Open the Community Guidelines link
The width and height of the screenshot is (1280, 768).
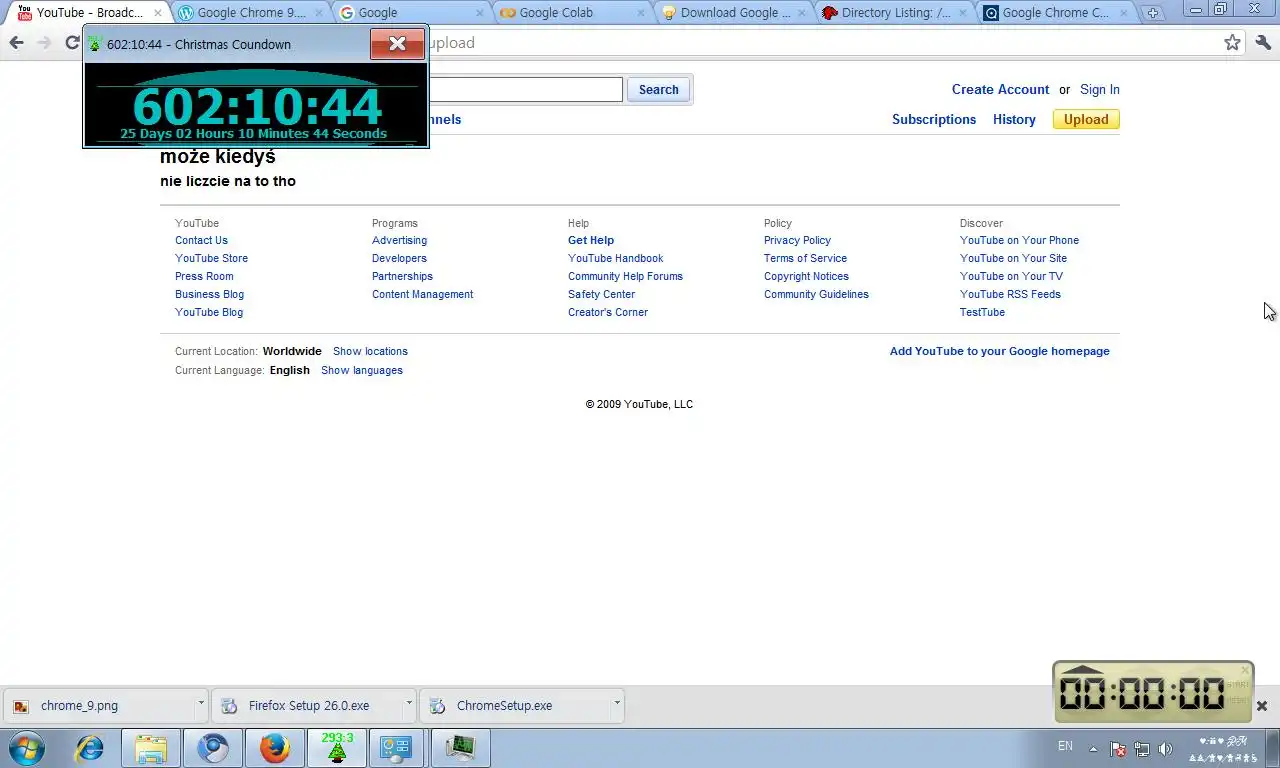[x=816, y=294]
